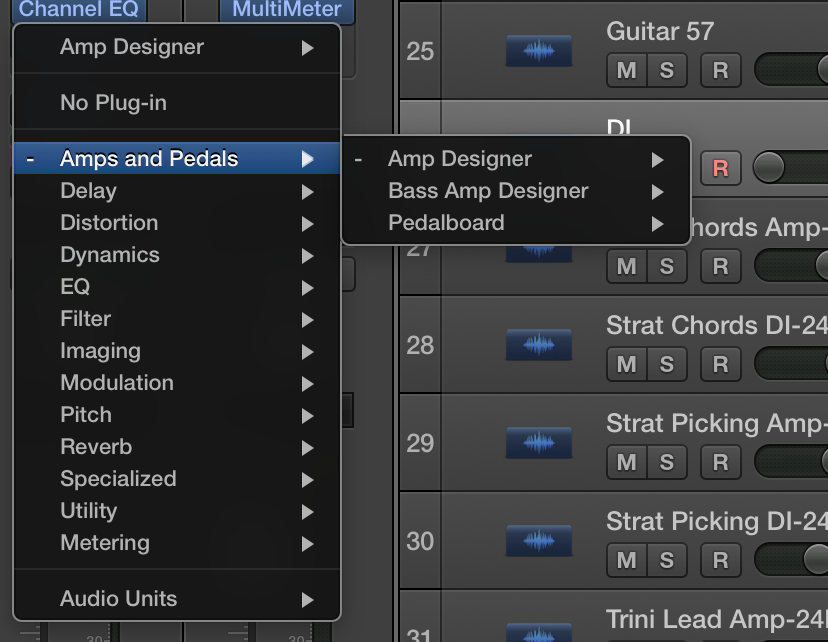Solo the Strat Picking Amp track 29

666,462
